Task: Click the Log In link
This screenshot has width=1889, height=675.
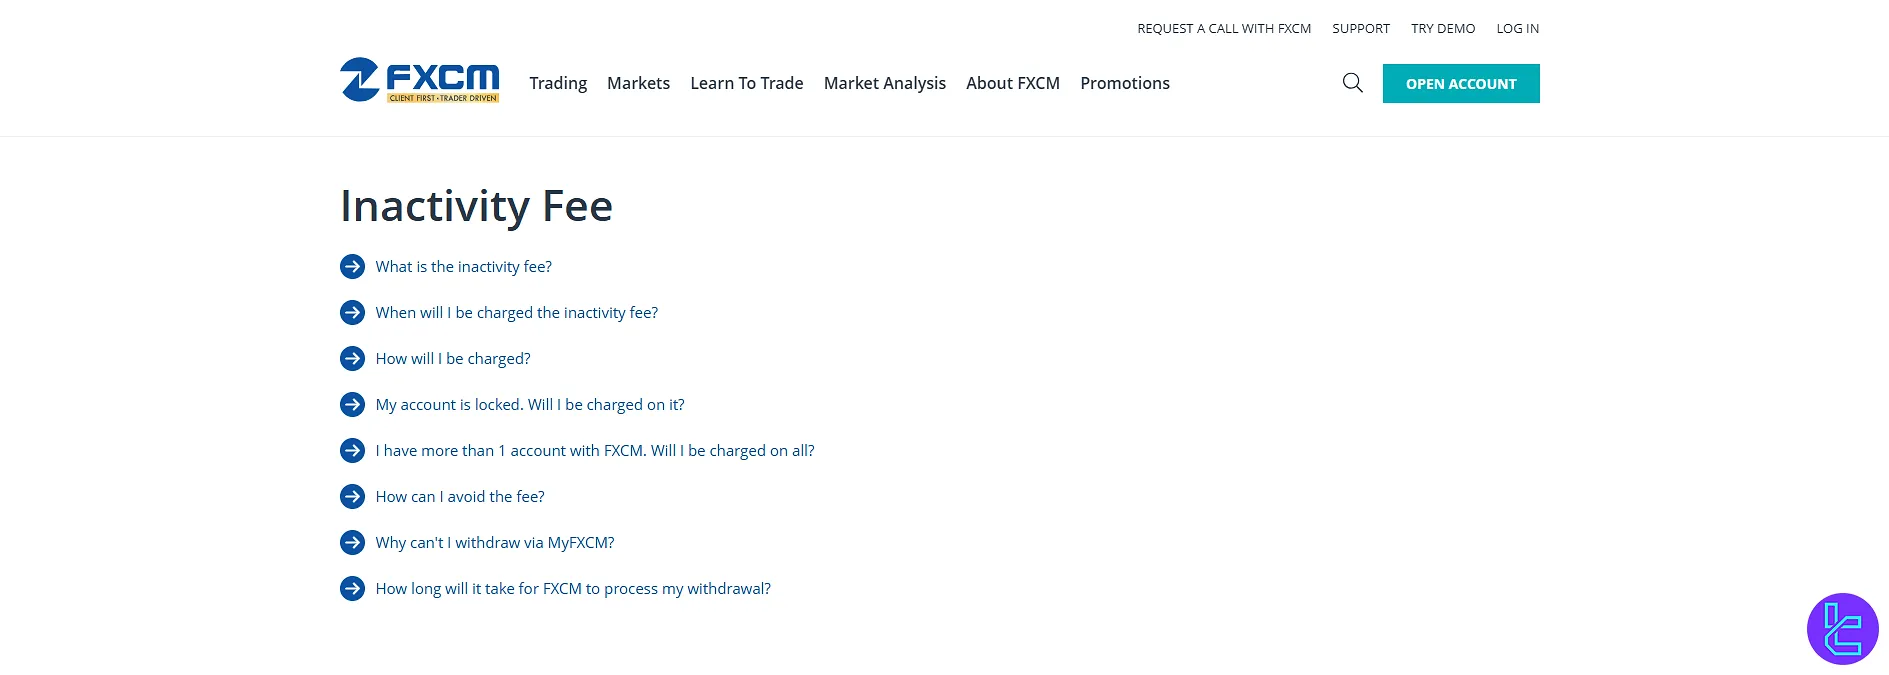Action: pos(1518,29)
